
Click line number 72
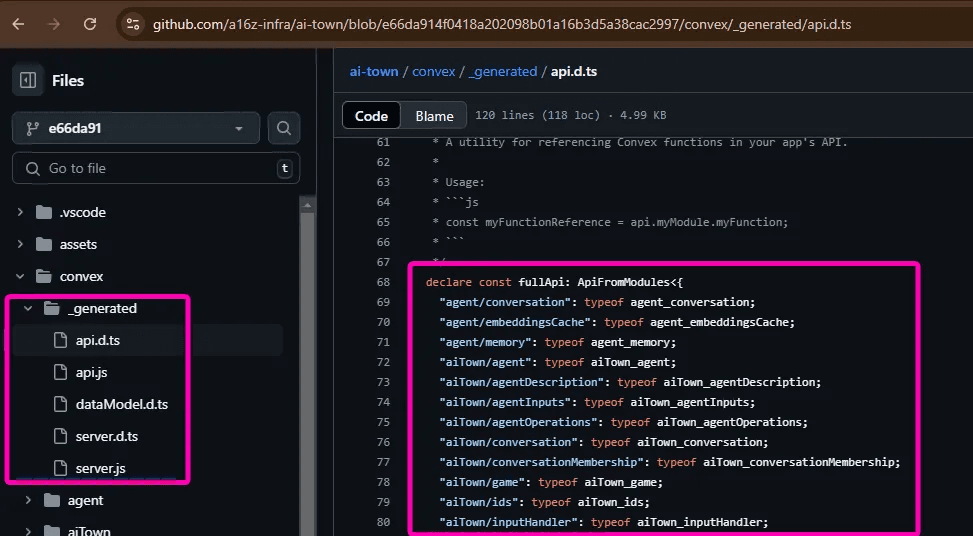tap(383, 362)
